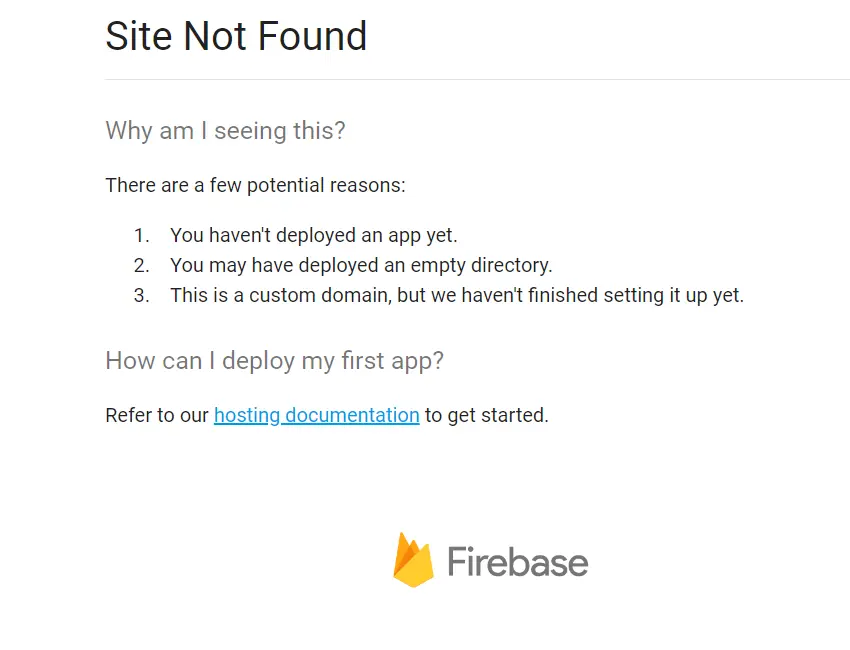Click the 'to get started' text
Viewport: 850px width, 650px height.
[487, 415]
